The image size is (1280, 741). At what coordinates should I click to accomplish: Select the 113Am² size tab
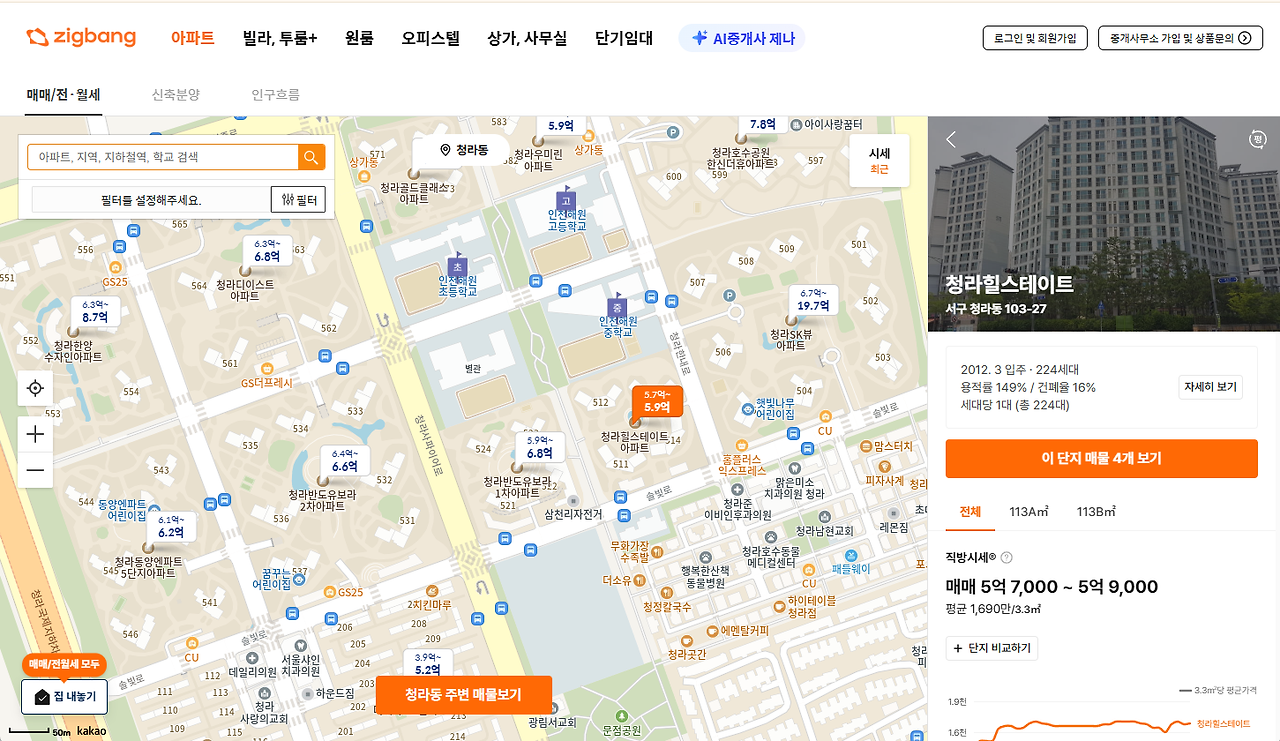(x=1029, y=511)
